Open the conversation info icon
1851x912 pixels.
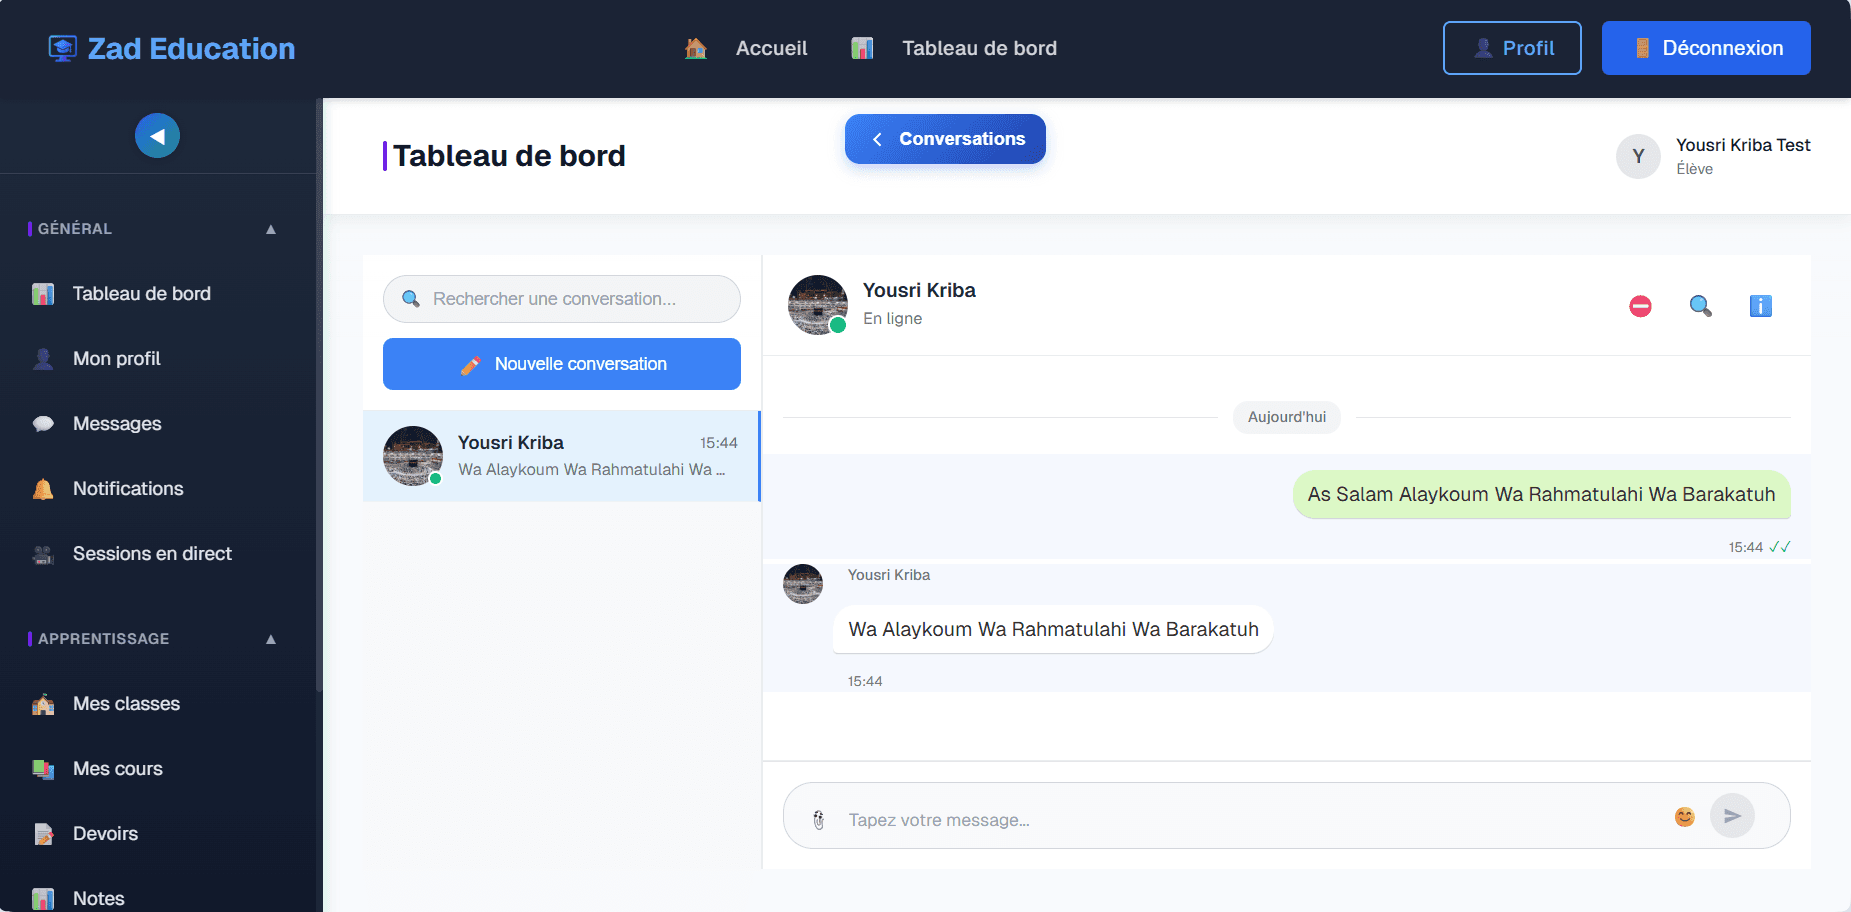pos(1760,306)
